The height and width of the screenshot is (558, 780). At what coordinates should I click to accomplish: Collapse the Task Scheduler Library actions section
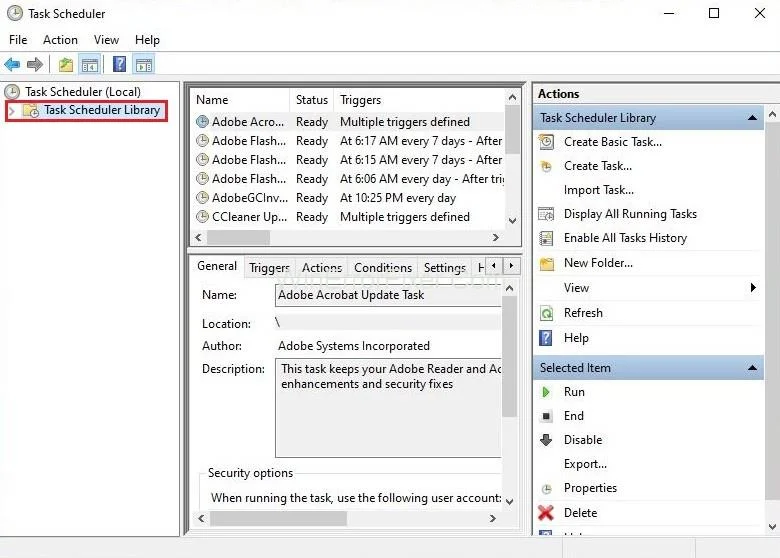(x=753, y=118)
